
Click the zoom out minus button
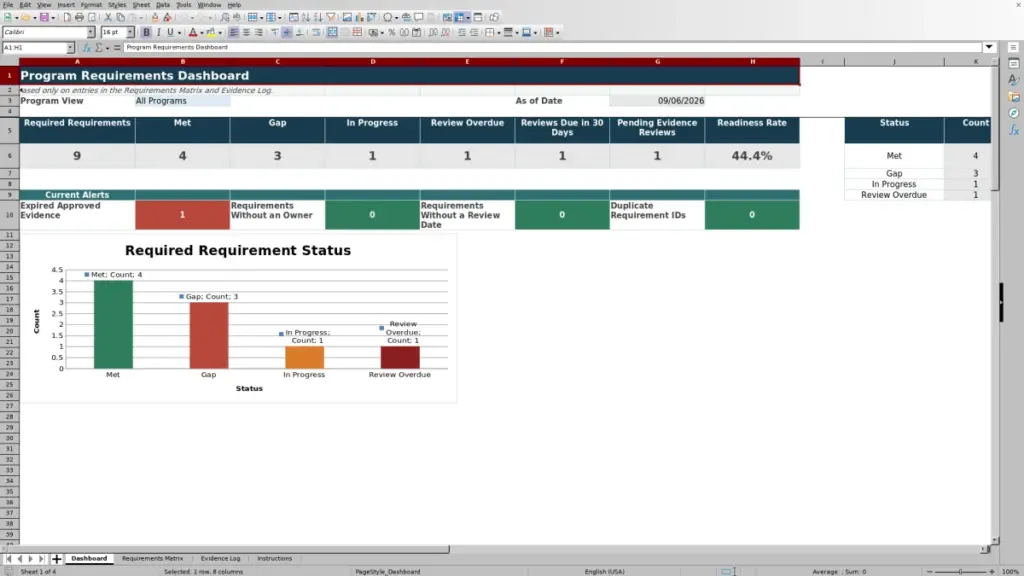(x=929, y=571)
